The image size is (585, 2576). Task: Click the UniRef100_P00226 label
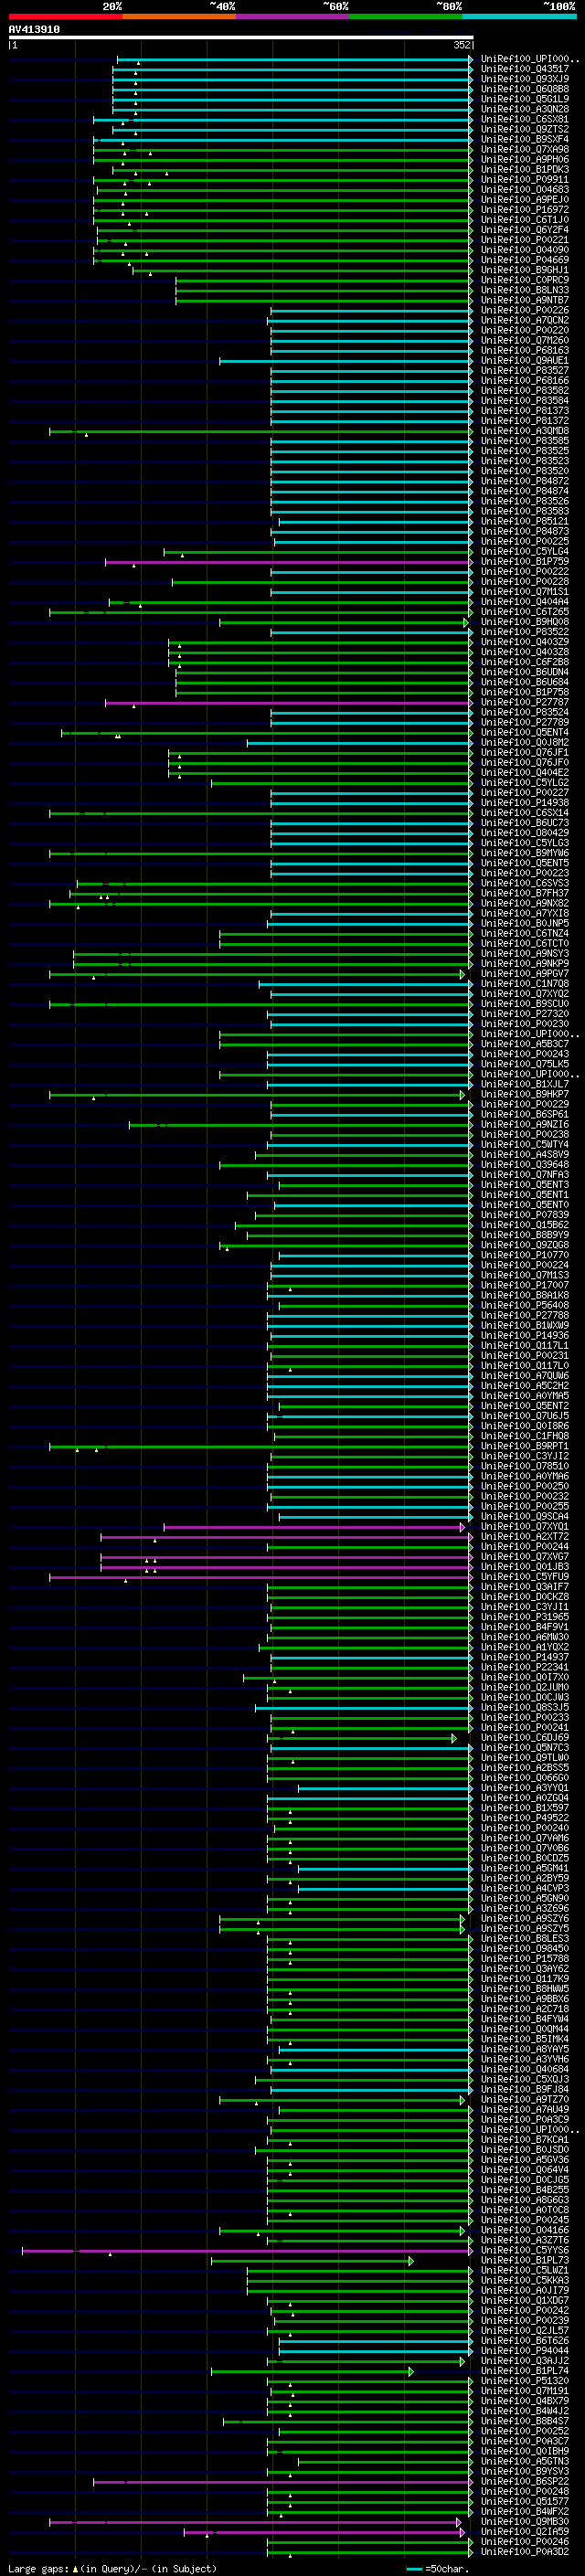(x=524, y=310)
